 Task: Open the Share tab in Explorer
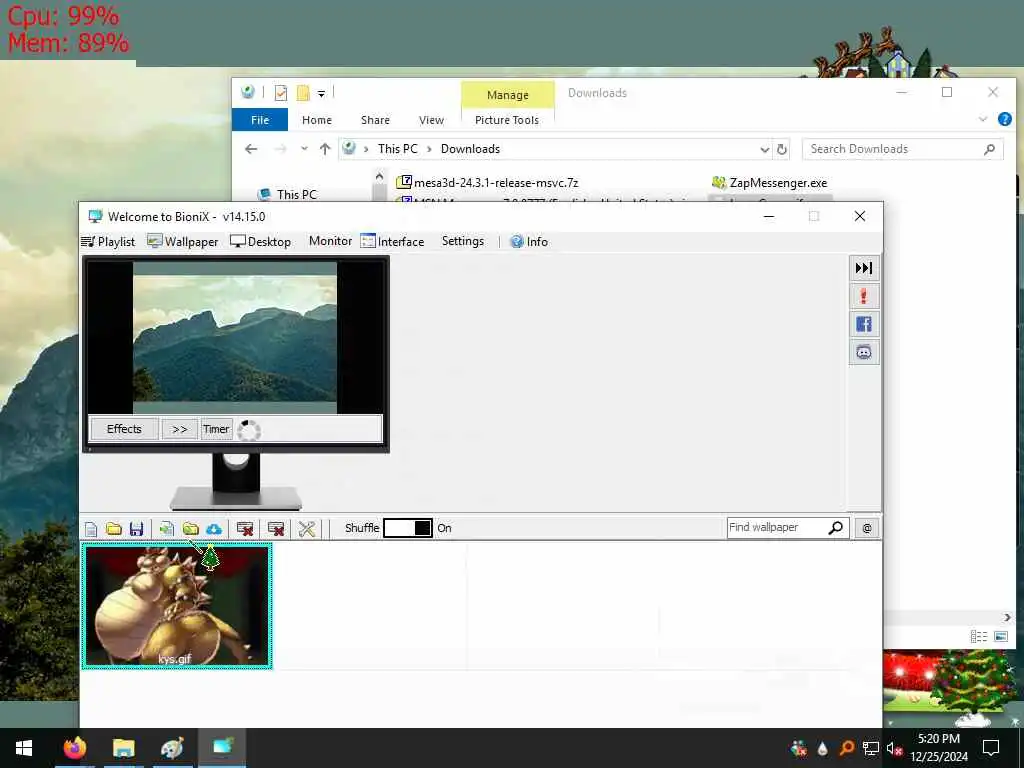click(x=376, y=120)
